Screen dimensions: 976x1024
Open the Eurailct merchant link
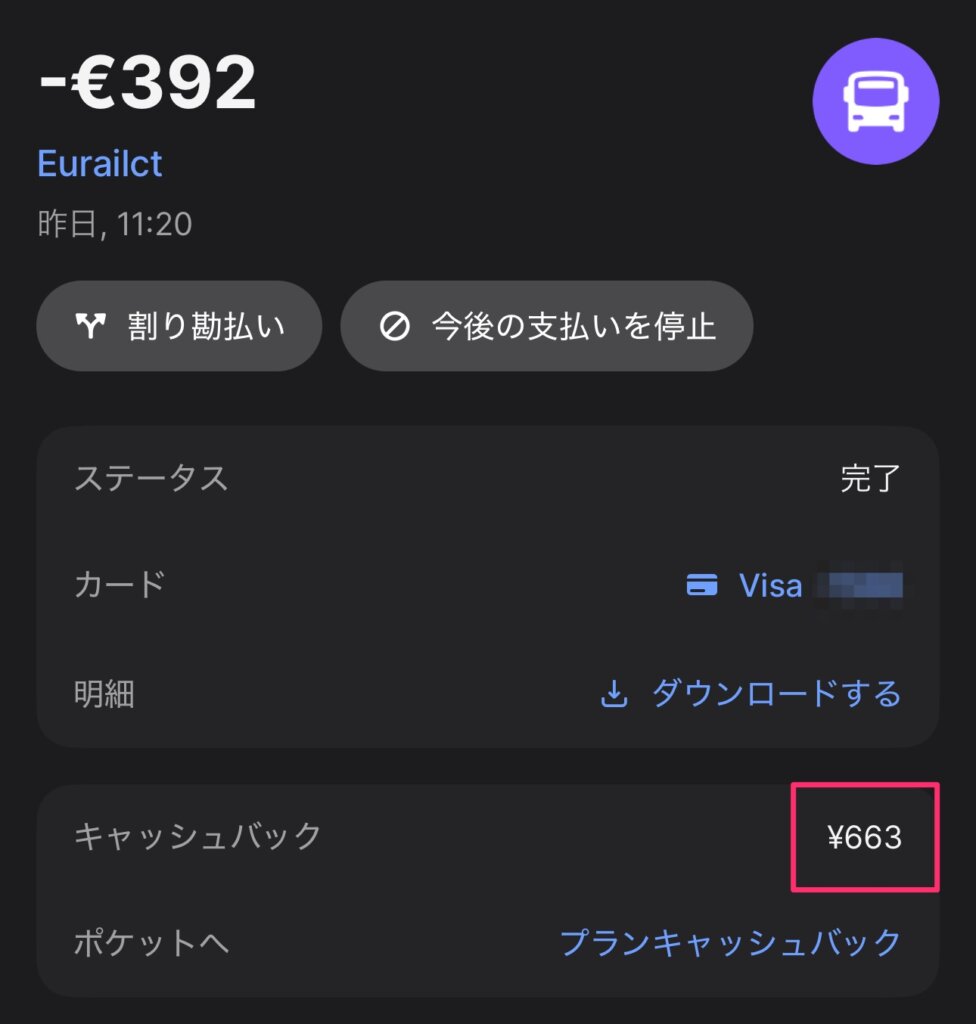pos(99,163)
